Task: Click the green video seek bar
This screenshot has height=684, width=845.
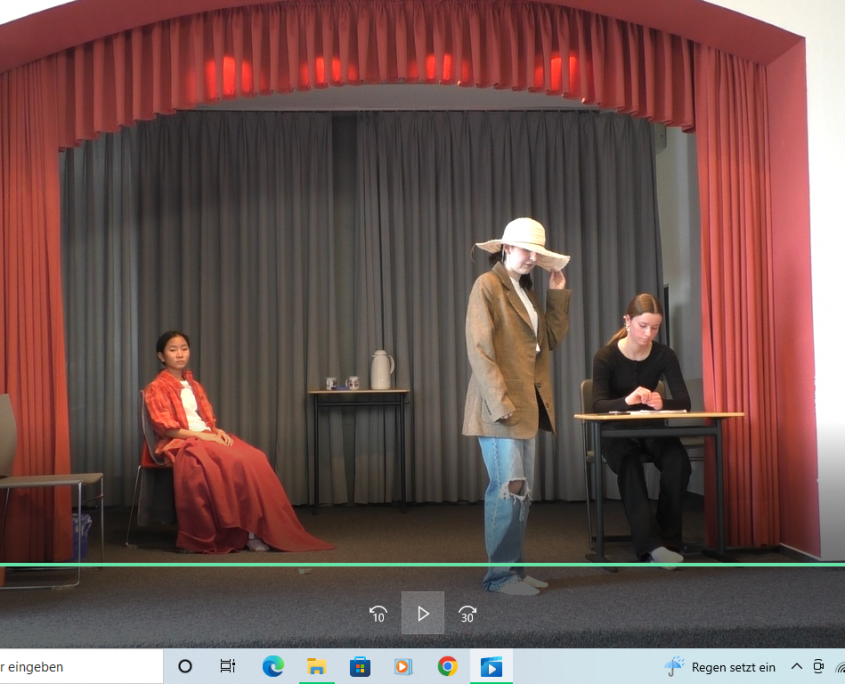Action: (x=422, y=565)
